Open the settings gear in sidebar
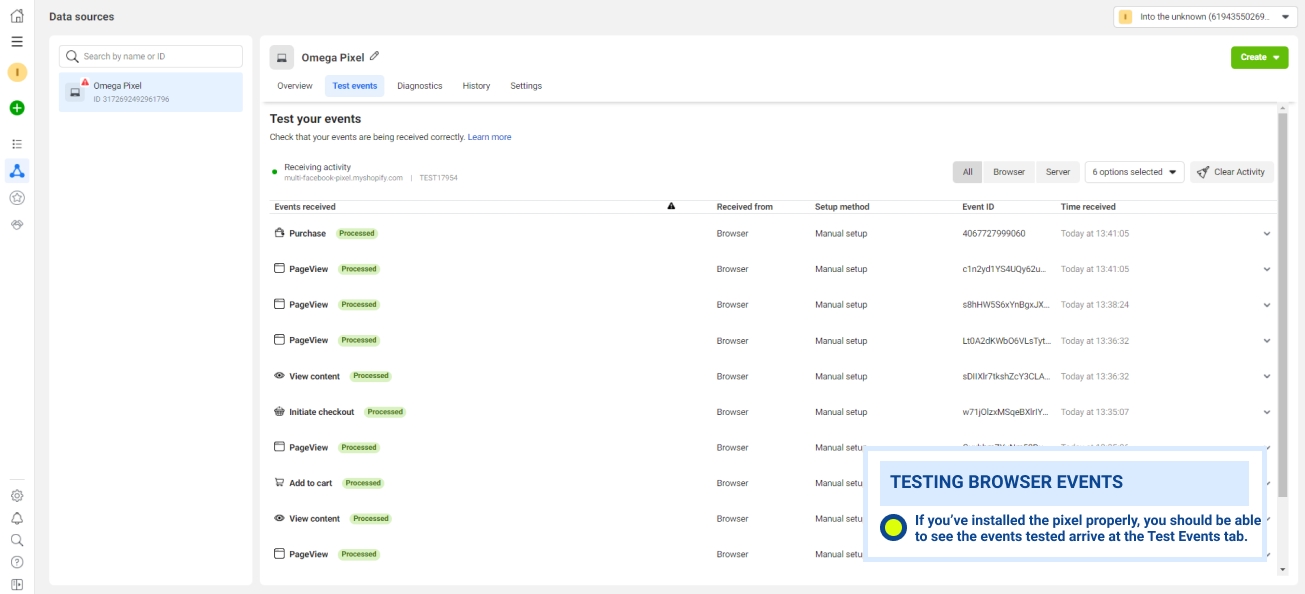Screen dimensions: 1305x594 coord(17,496)
